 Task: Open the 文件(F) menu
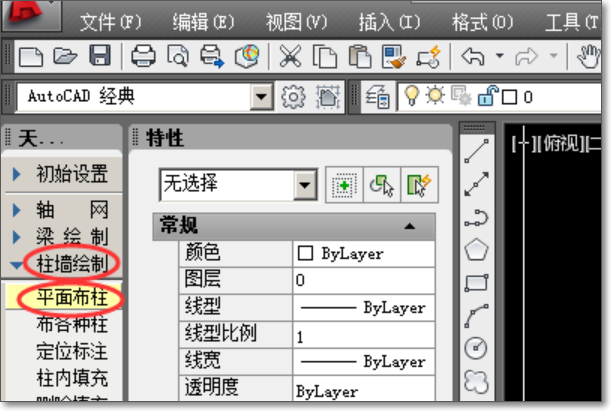(x=110, y=22)
